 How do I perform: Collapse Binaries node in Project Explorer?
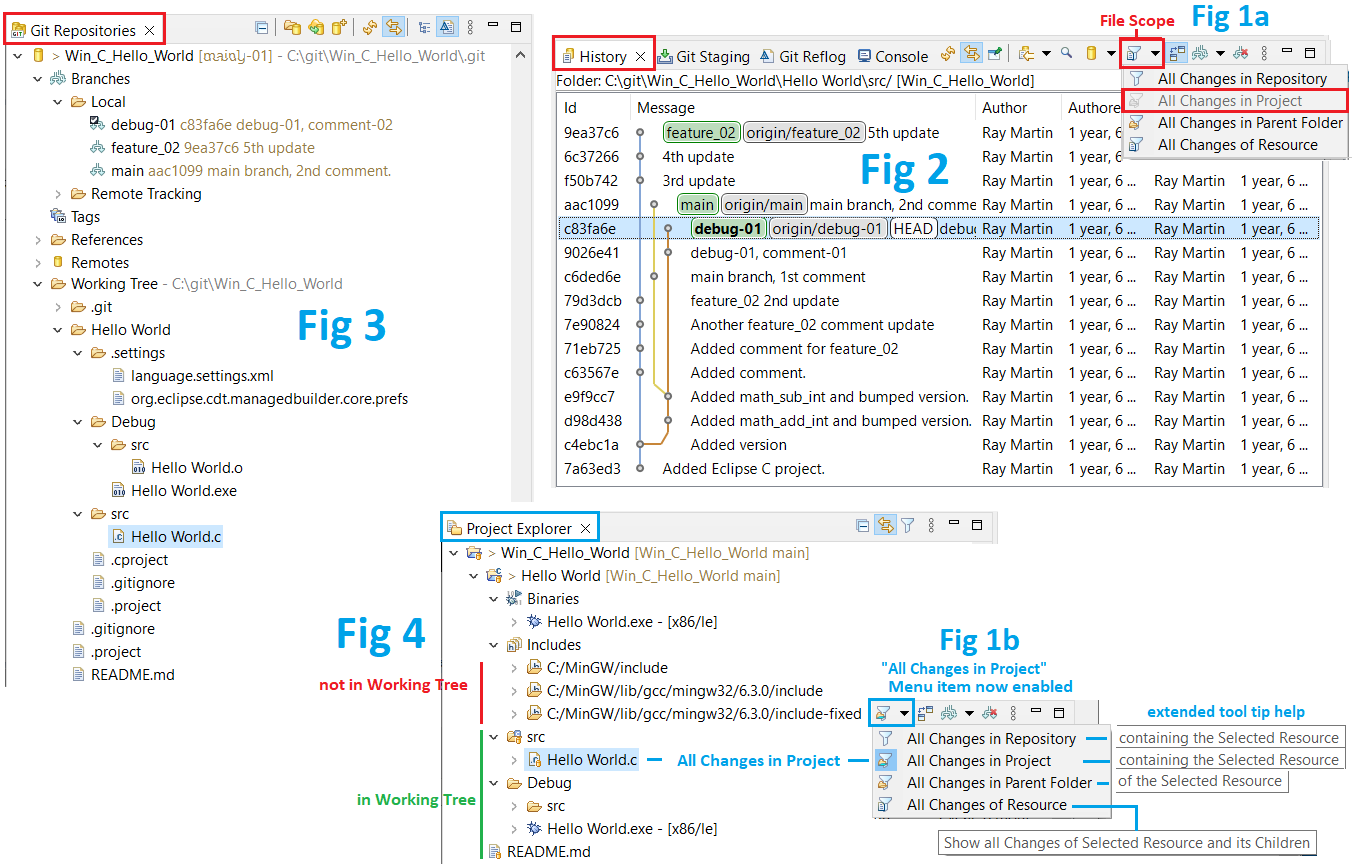point(494,599)
